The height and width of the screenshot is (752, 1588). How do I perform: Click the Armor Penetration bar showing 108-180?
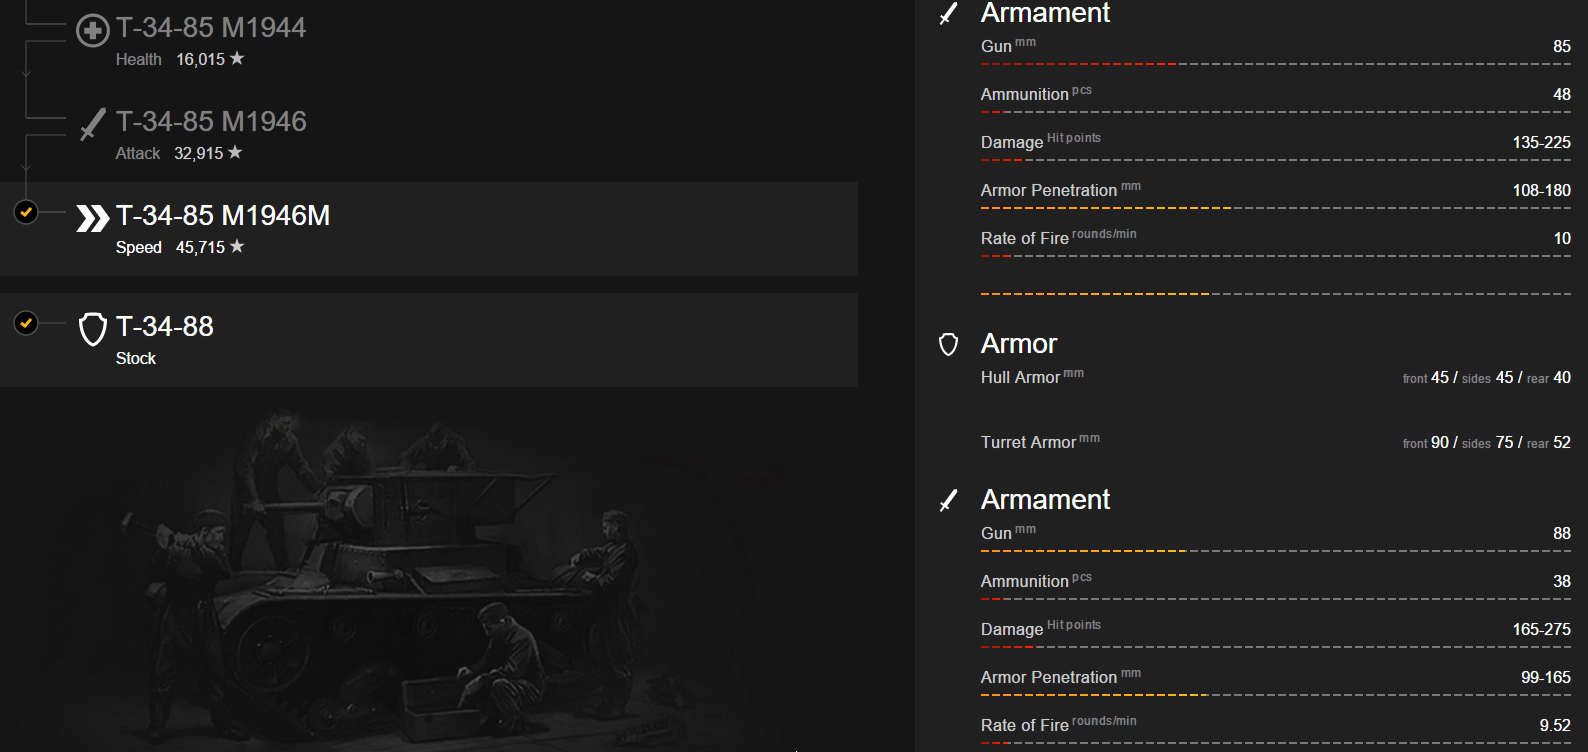[x=1275, y=208]
